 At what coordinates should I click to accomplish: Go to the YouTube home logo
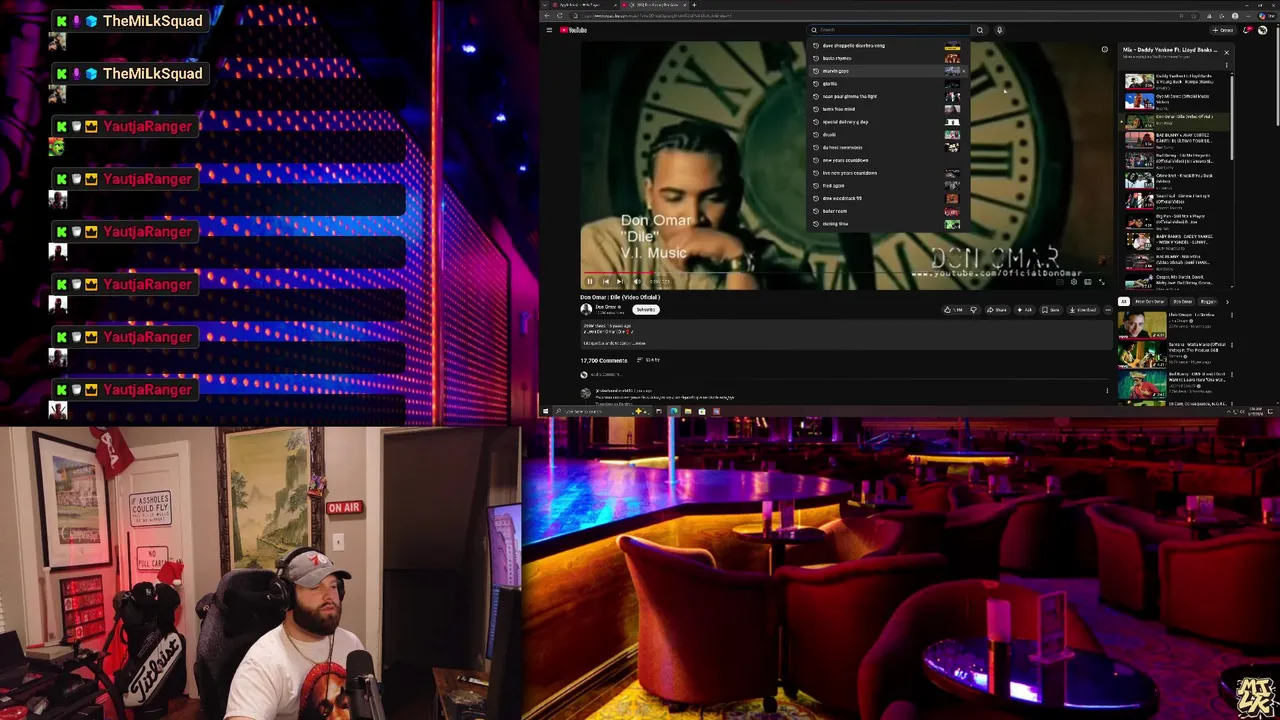[x=573, y=30]
